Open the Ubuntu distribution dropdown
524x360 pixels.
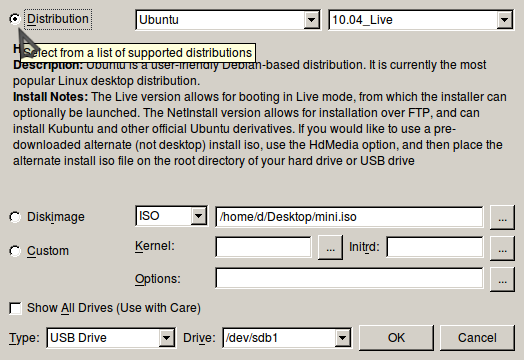pyautogui.click(x=228, y=20)
